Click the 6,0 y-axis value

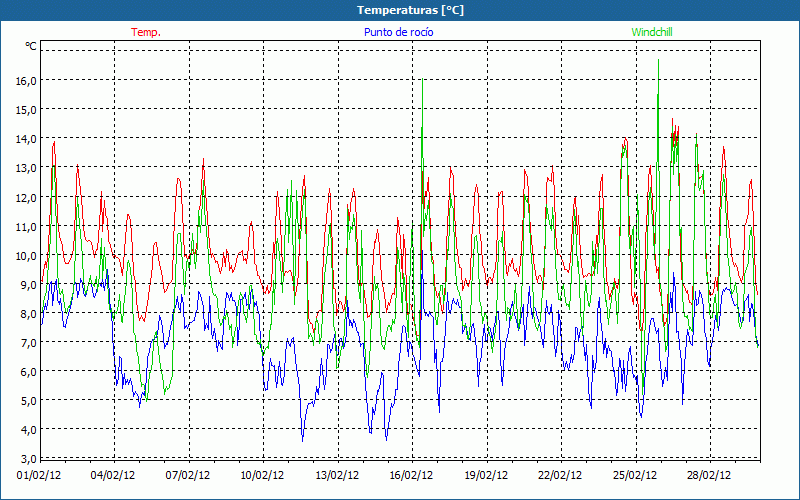(x=29, y=372)
